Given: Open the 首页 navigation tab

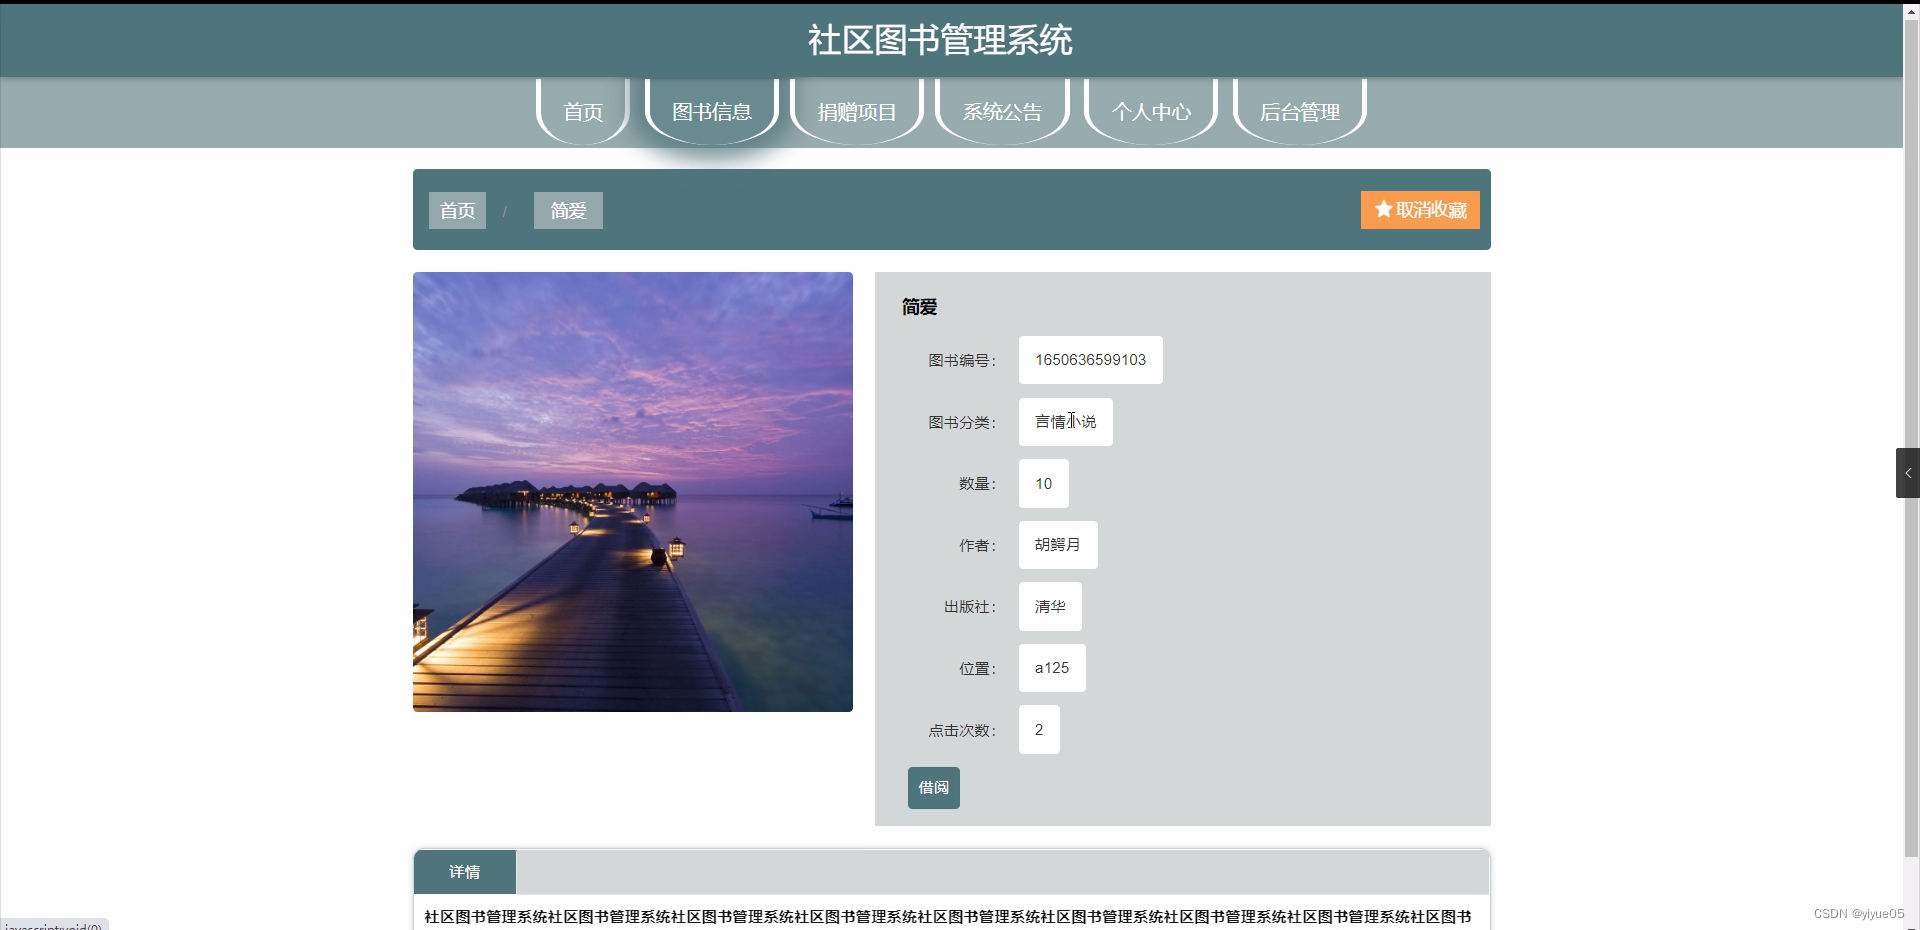Looking at the screenshot, I should (x=583, y=111).
